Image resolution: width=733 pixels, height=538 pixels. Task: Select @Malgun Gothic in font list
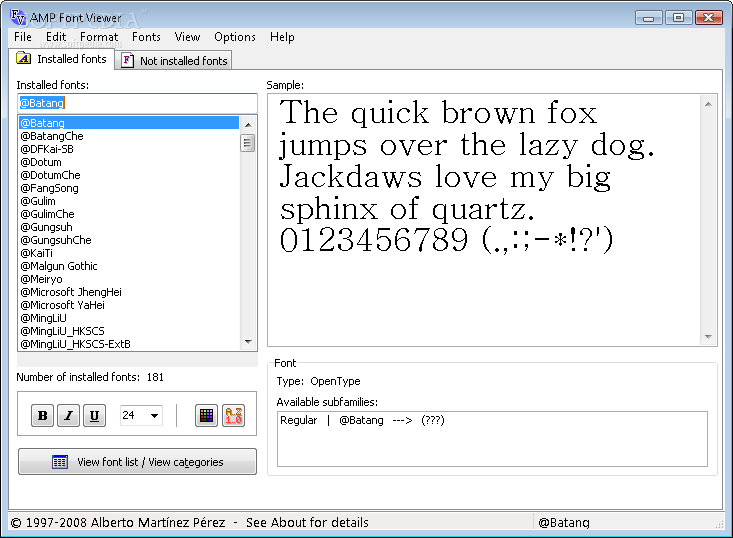click(129, 266)
